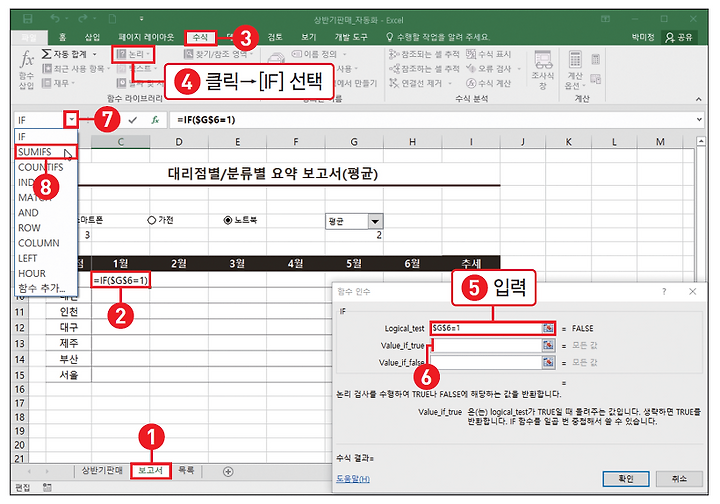Click the Insert Function fx icon in ribbon

[x=27, y=69]
